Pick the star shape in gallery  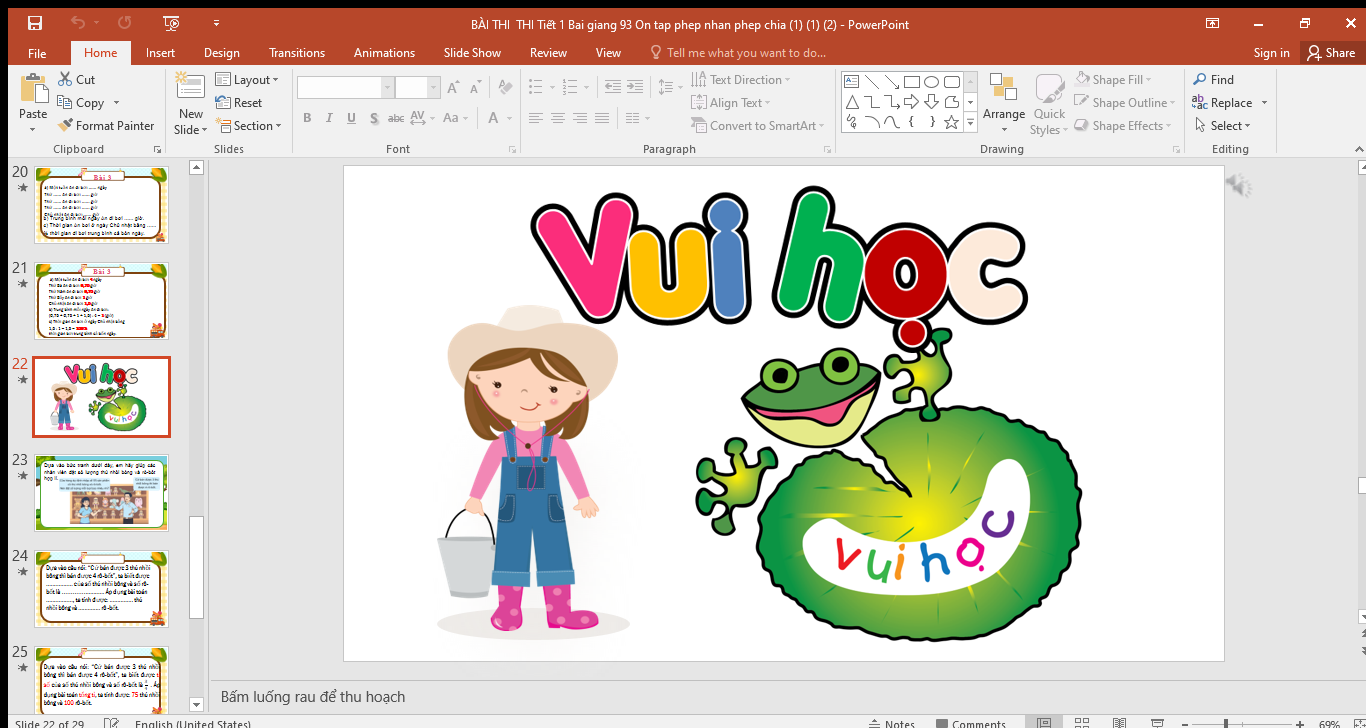click(951, 122)
